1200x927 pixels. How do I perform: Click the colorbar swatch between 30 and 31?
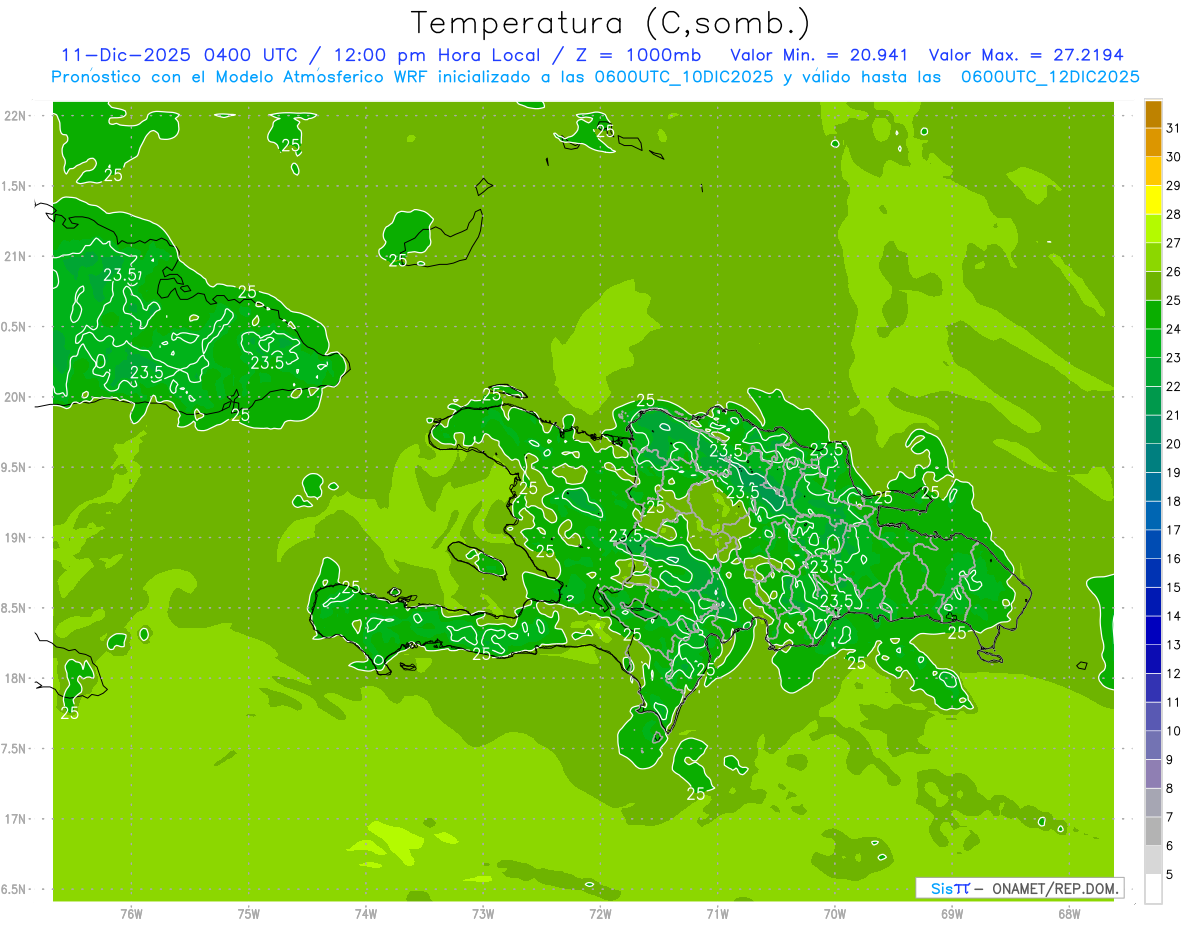pyautogui.click(x=1153, y=142)
